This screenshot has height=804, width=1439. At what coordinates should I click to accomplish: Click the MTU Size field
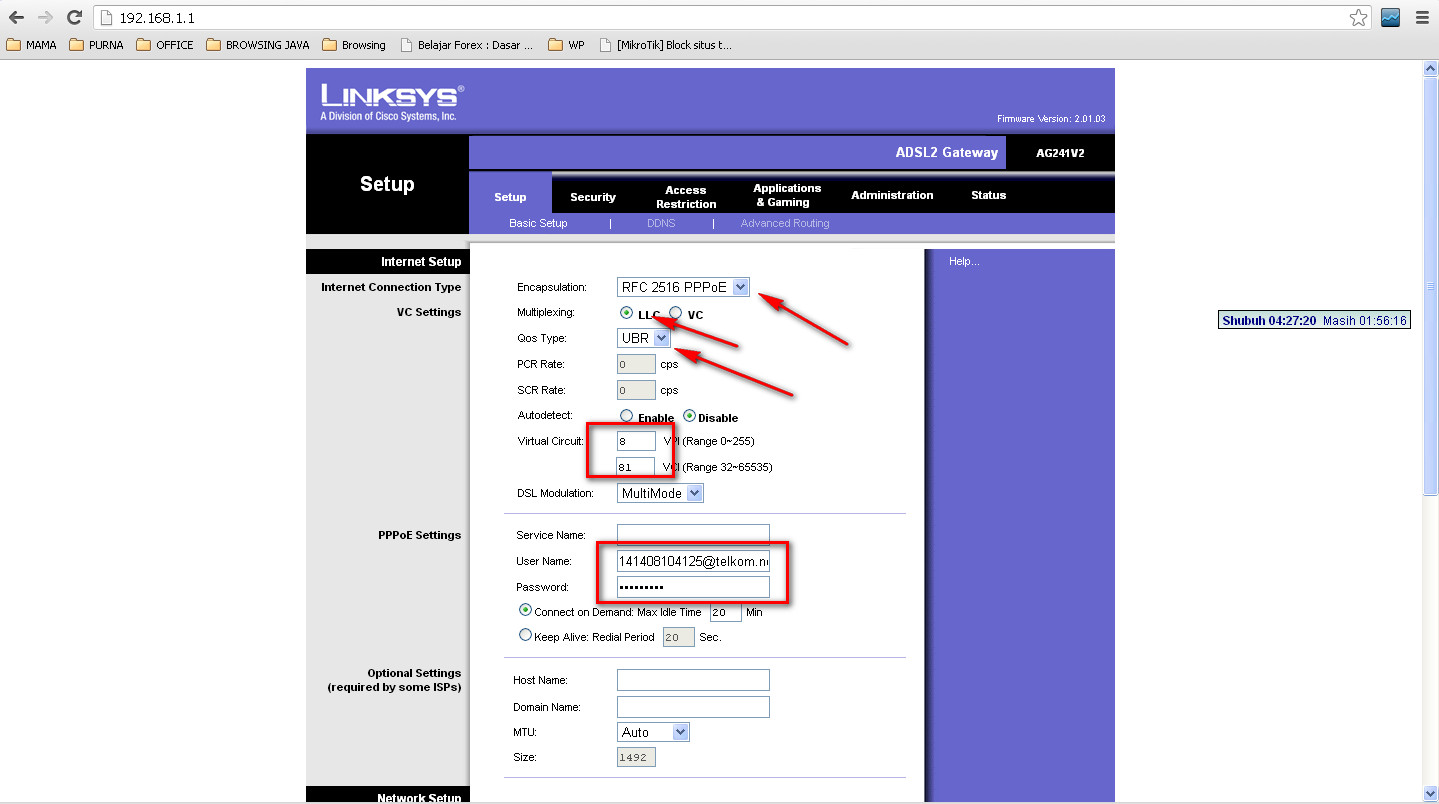636,757
